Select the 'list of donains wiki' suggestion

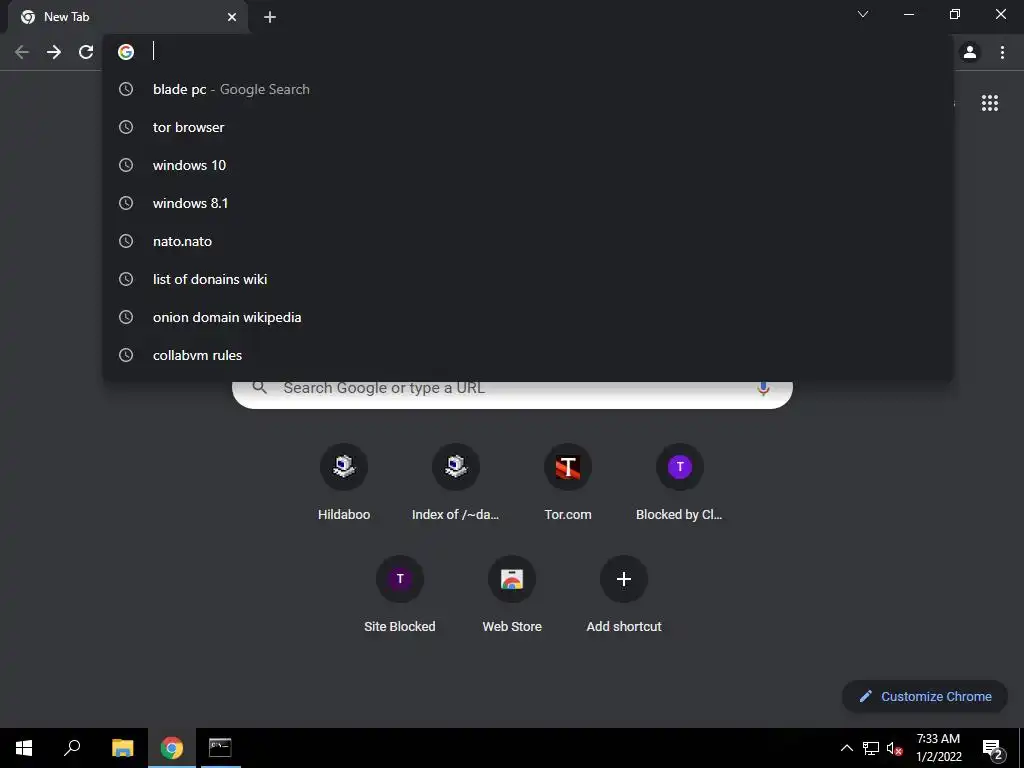click(x=528, y=279)
